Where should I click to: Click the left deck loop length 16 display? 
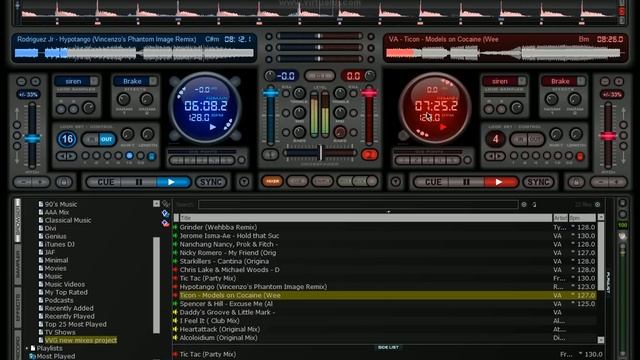tap(67, 139)
